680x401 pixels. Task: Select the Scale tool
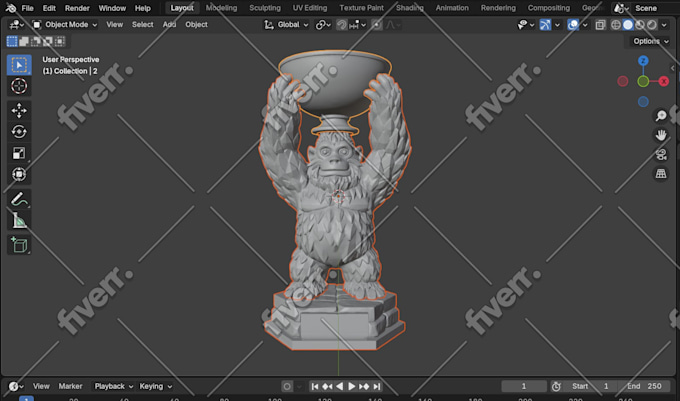(x=19, y=153)
